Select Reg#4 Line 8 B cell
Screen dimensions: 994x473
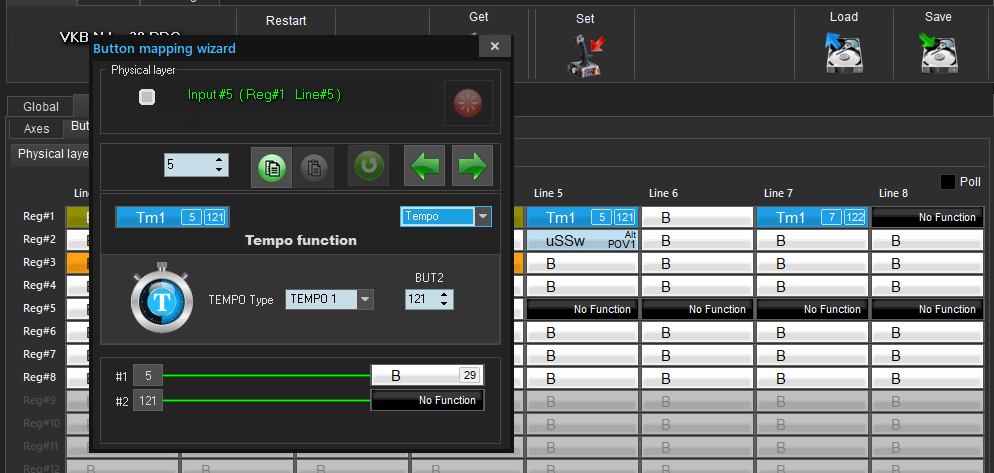[x=927, y=286]
